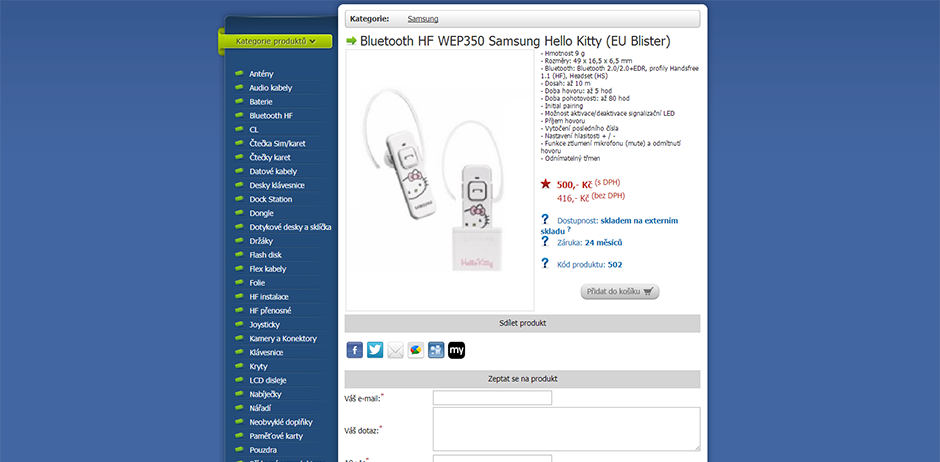This screenshot has height=462, width=940.
Task: Share product on Twitter
Action: tap(375, 350)
